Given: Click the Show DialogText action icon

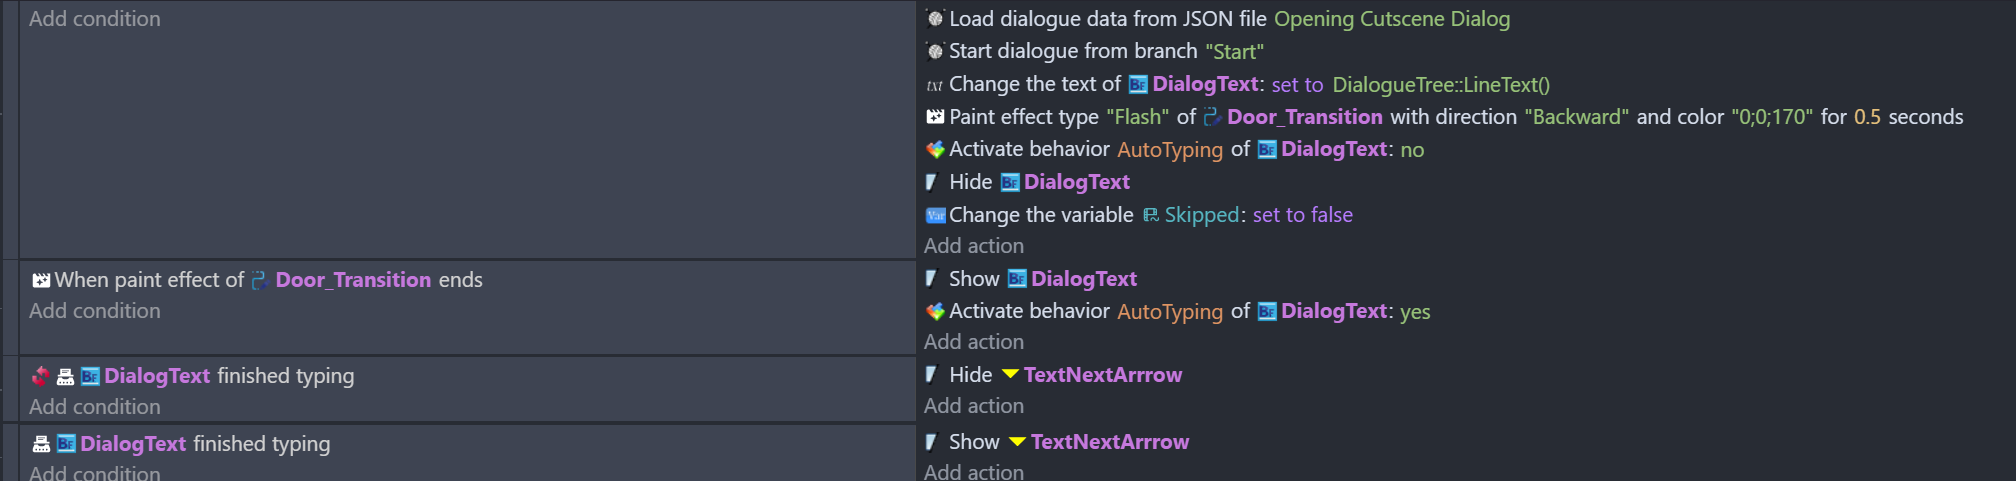Looking at the screenshot, I should (932, 279).
